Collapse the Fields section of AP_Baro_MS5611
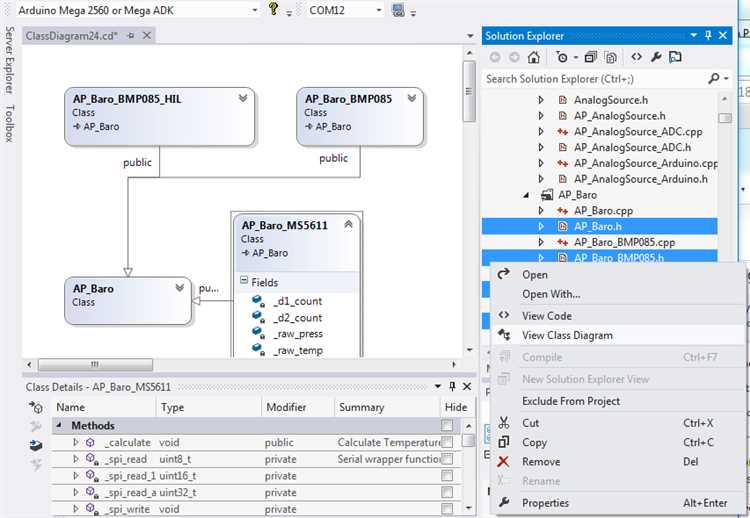750x518 pixels. tap(244, 280)
